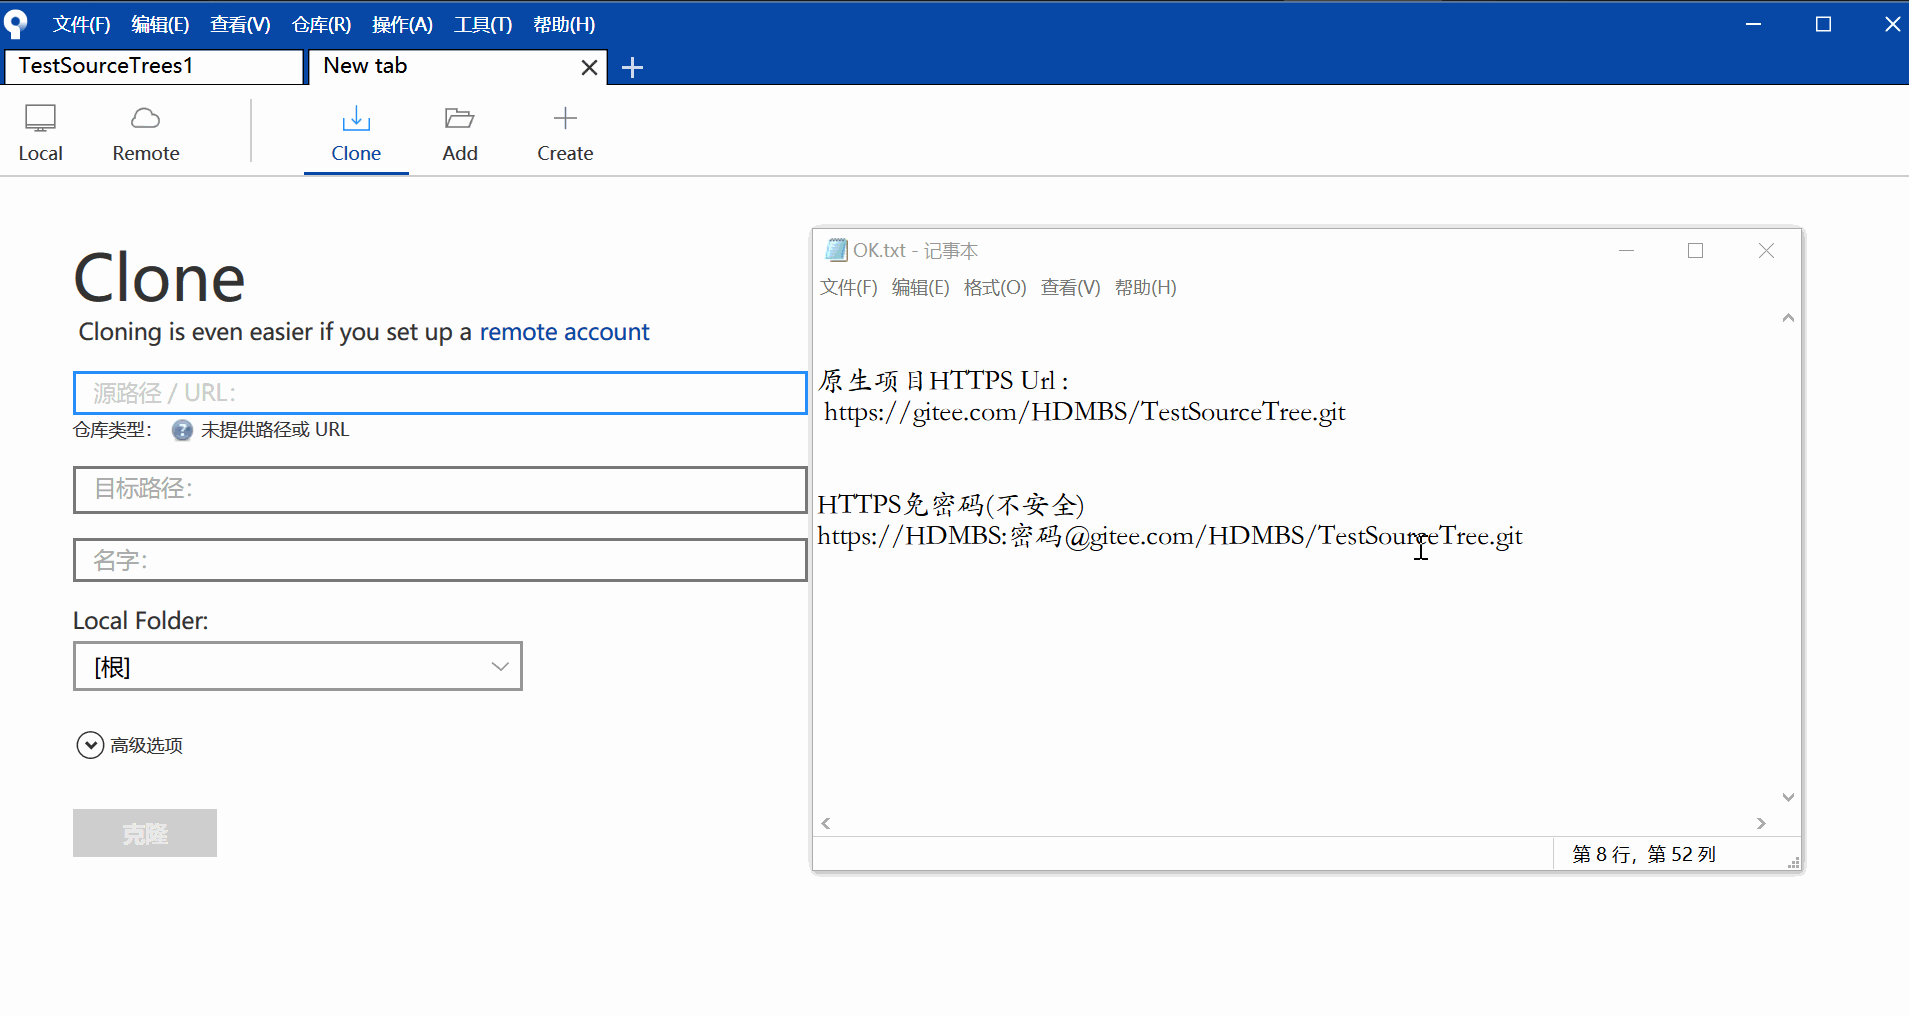
Task: Open Notepad 帮助(H) menu
Action: pyautogui.click(x=1145, y=288)
